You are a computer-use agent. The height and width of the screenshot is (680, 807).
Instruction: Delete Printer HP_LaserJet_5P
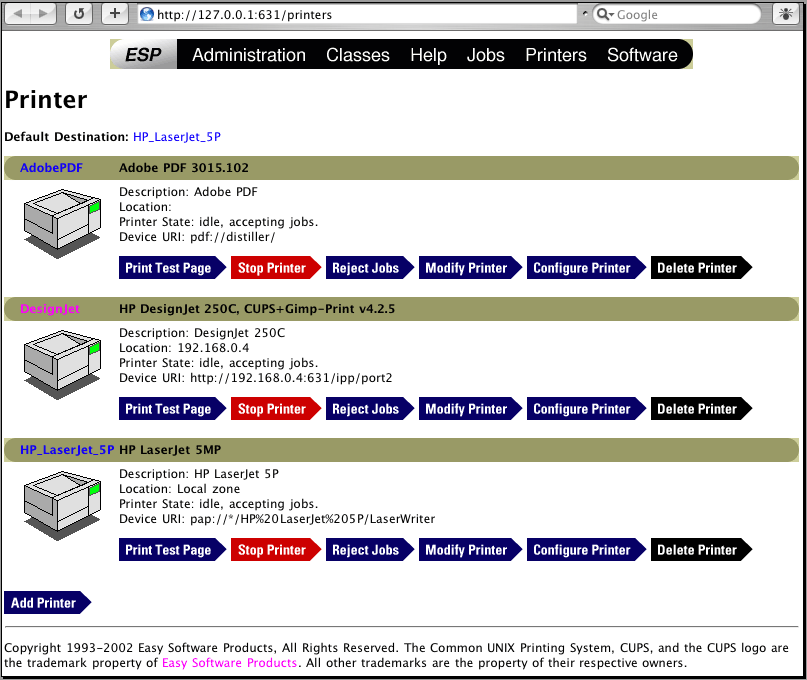(701, 550)
